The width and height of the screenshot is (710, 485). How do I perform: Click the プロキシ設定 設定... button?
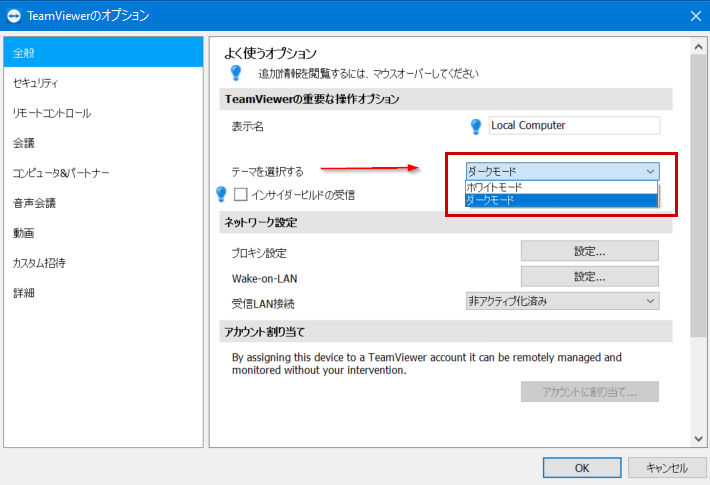590,251
